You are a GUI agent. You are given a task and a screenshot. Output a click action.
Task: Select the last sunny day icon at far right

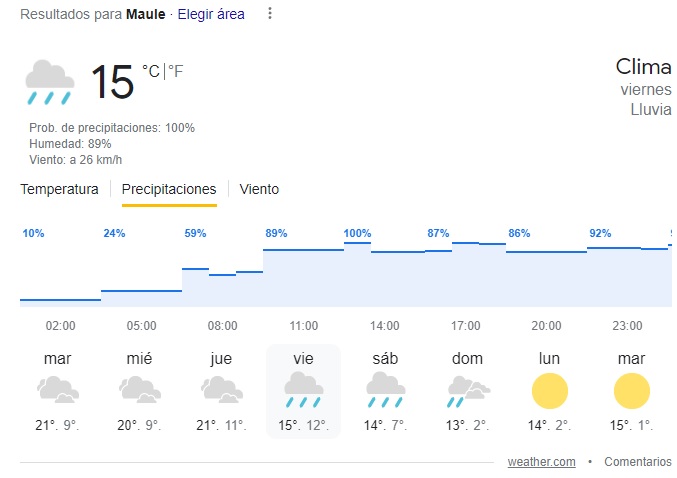click(631, 389)
